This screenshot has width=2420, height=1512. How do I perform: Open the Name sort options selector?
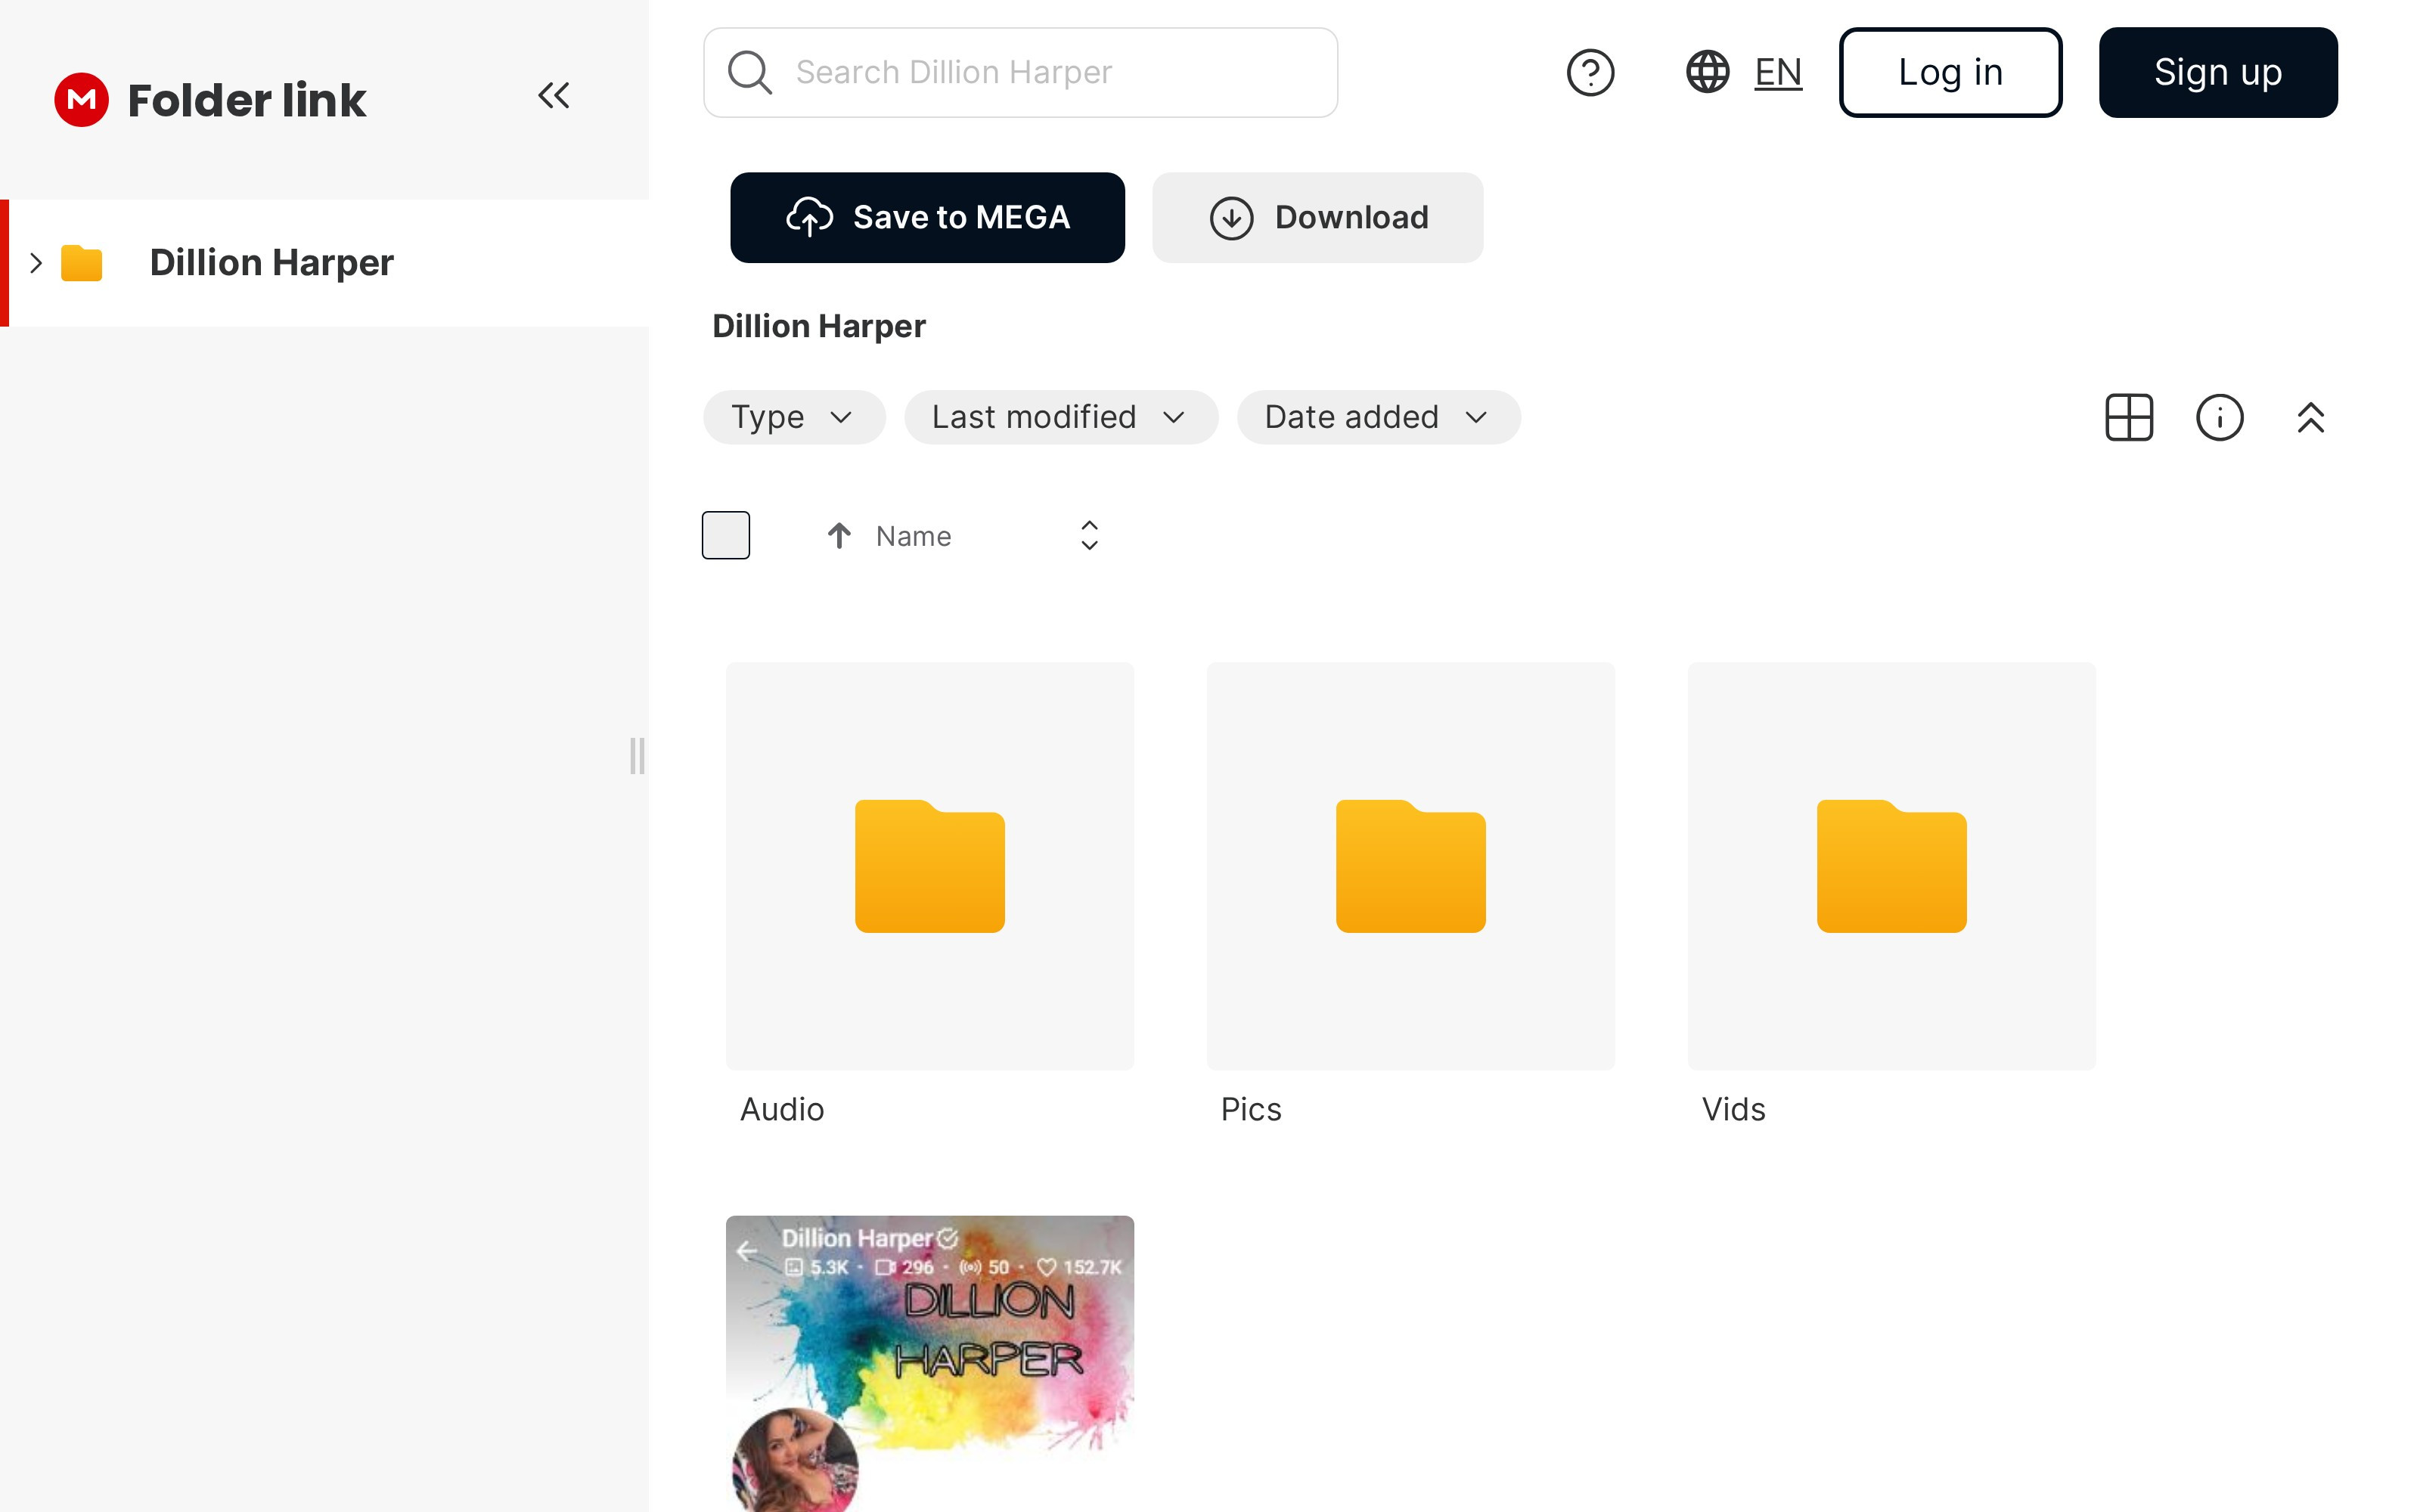tap(1089, 536)
